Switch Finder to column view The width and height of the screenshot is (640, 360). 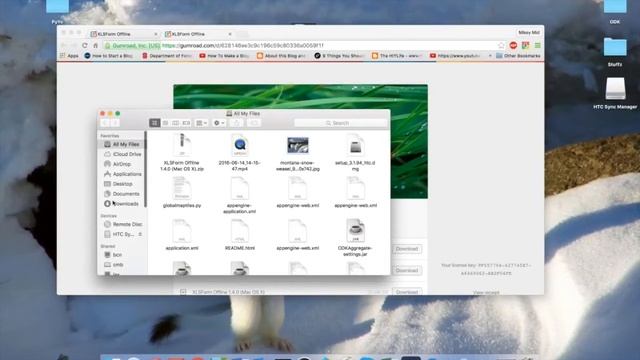(x=176, y=123)
